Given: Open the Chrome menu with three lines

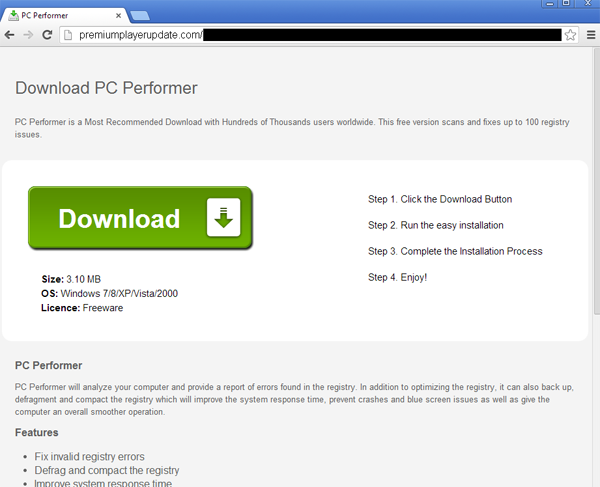Looking at the screenshot, I should tap(591, 35).
